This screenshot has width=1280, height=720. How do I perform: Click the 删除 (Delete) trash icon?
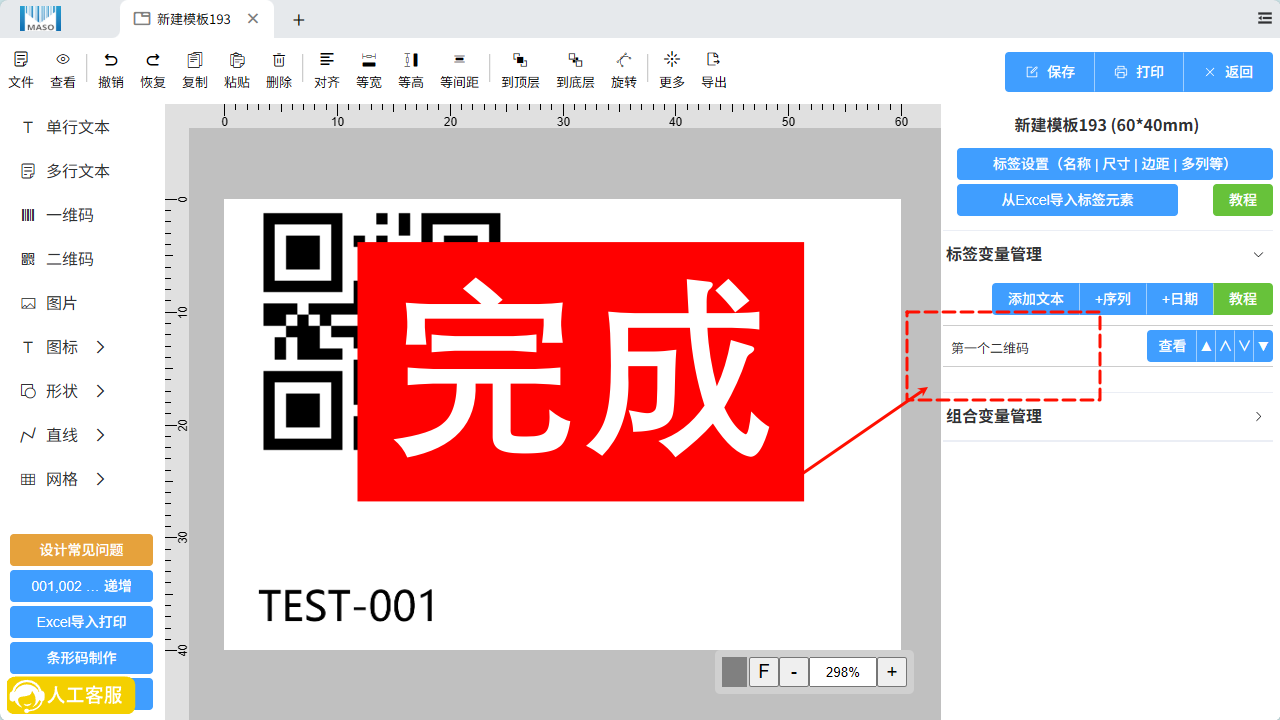point(279,70)
